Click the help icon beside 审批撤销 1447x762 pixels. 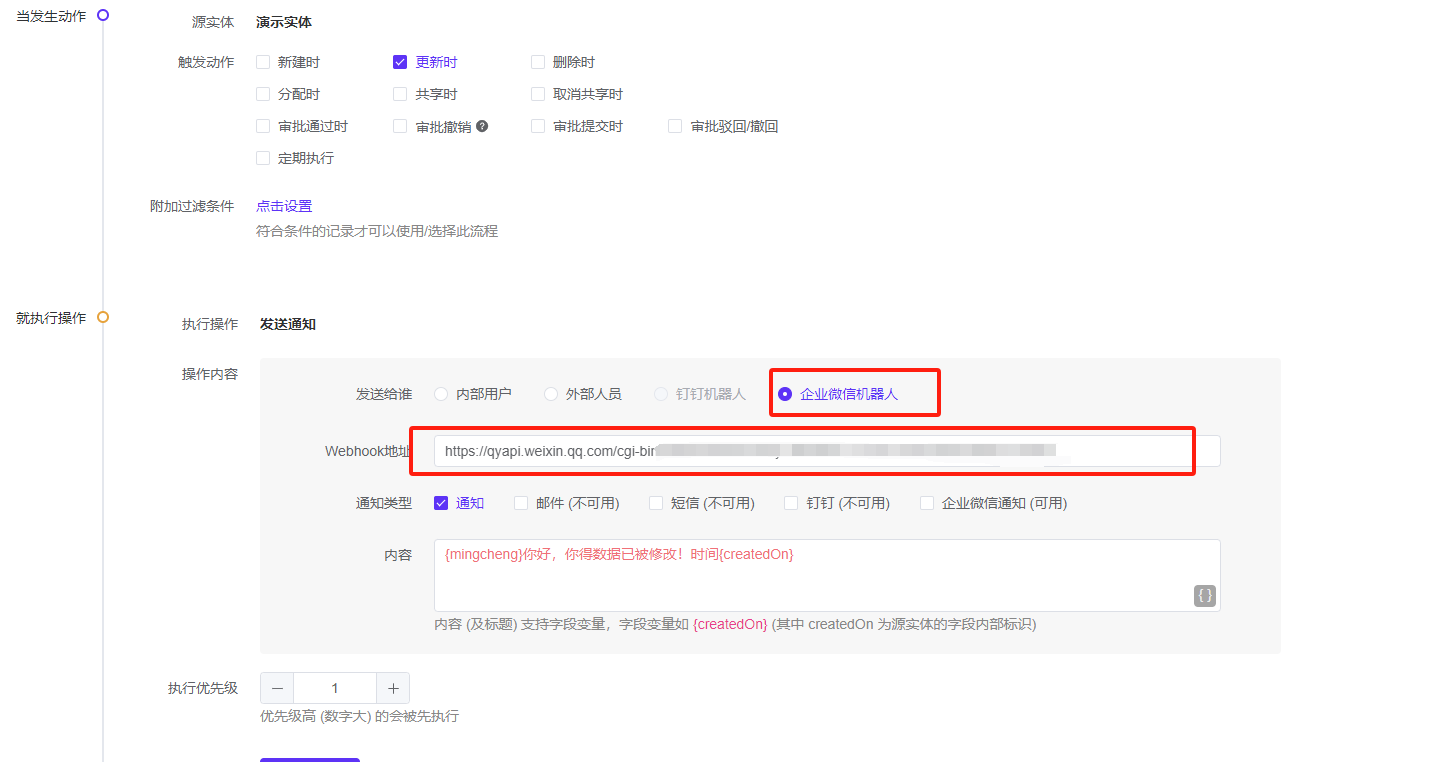(x=482, y=127)
